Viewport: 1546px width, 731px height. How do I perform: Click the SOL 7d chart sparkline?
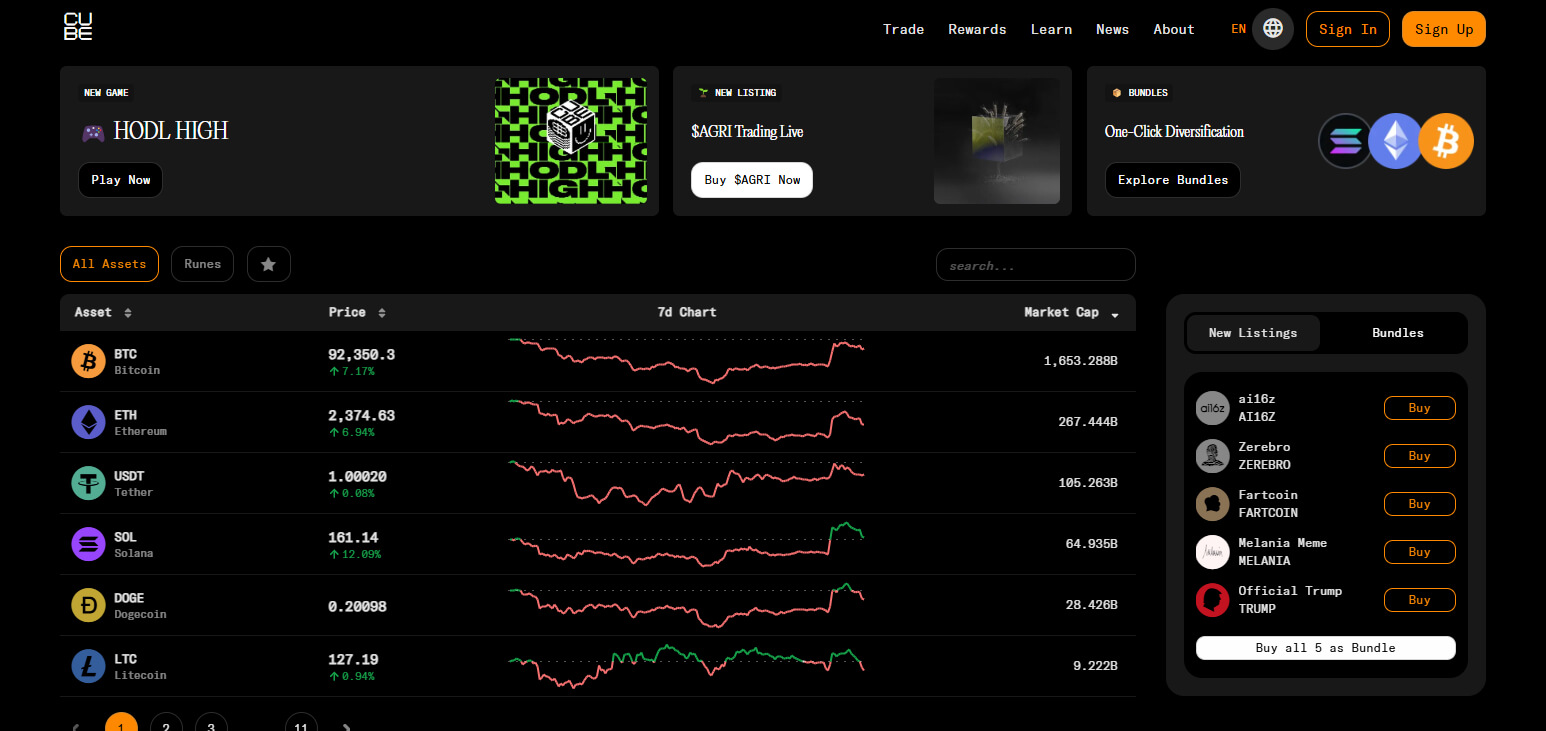pyautogui.click(x=686, y=544)
